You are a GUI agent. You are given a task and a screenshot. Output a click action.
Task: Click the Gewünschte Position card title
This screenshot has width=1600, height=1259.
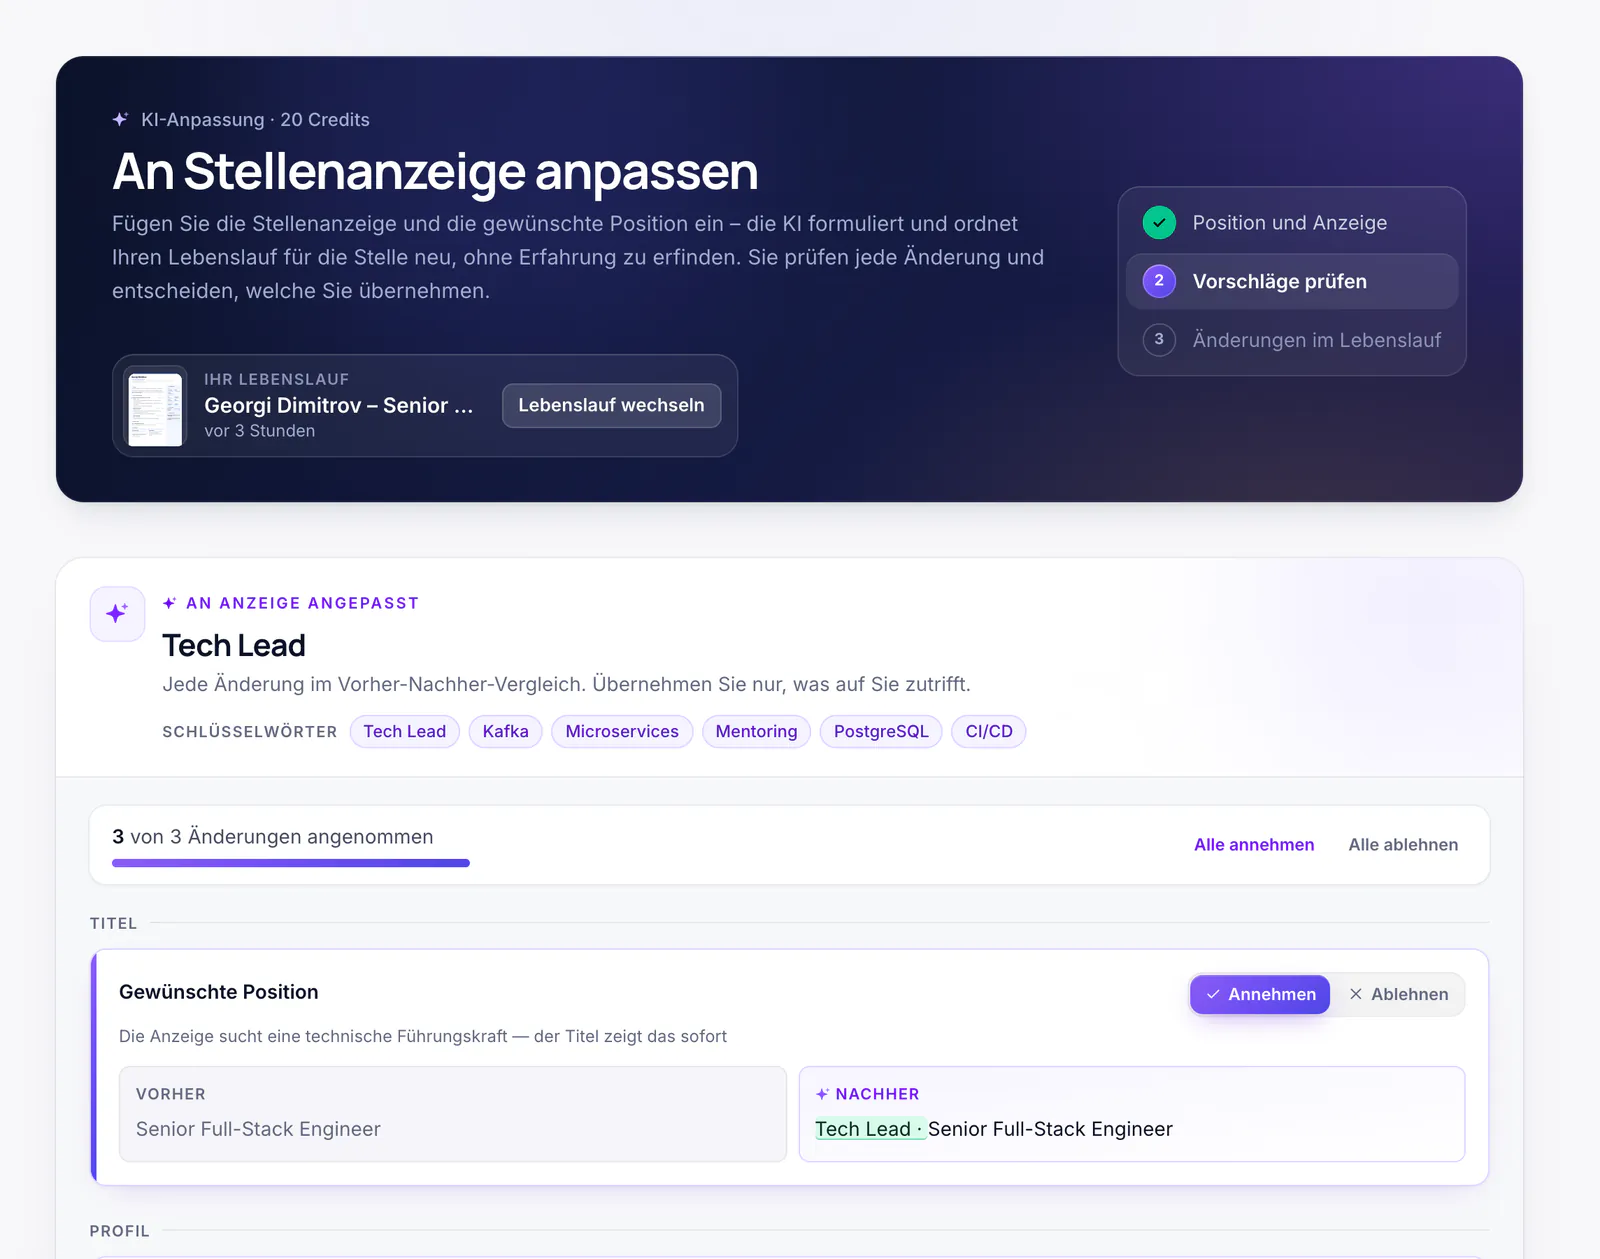tap(219, 992)
